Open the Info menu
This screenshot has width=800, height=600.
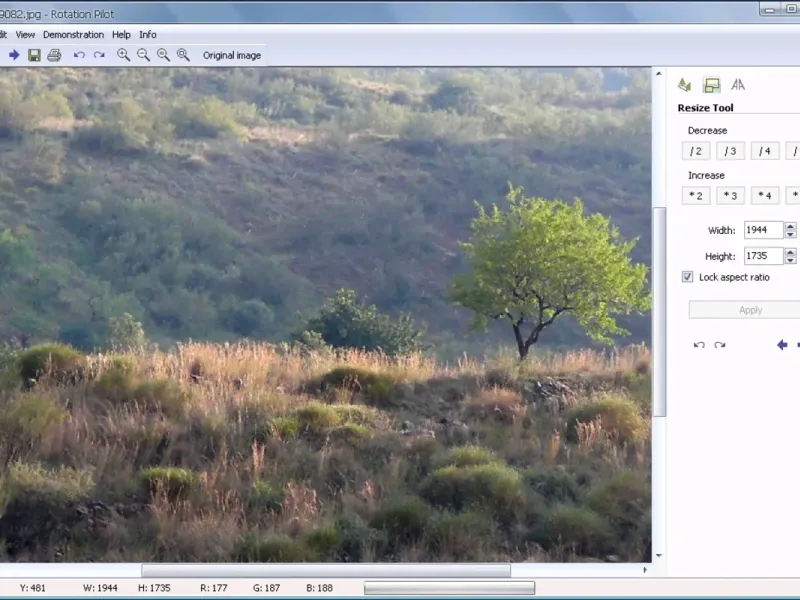pyautogui.click(x=147, y=35)
